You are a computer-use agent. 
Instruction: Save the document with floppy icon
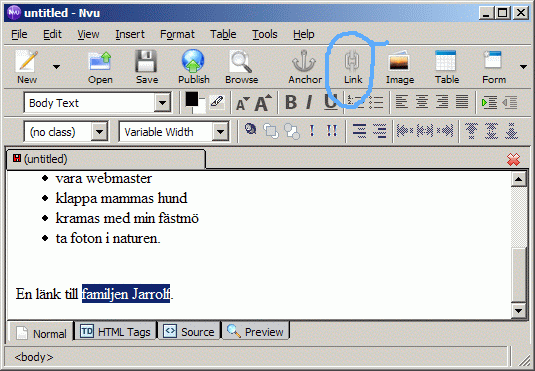tap(147, 67)
